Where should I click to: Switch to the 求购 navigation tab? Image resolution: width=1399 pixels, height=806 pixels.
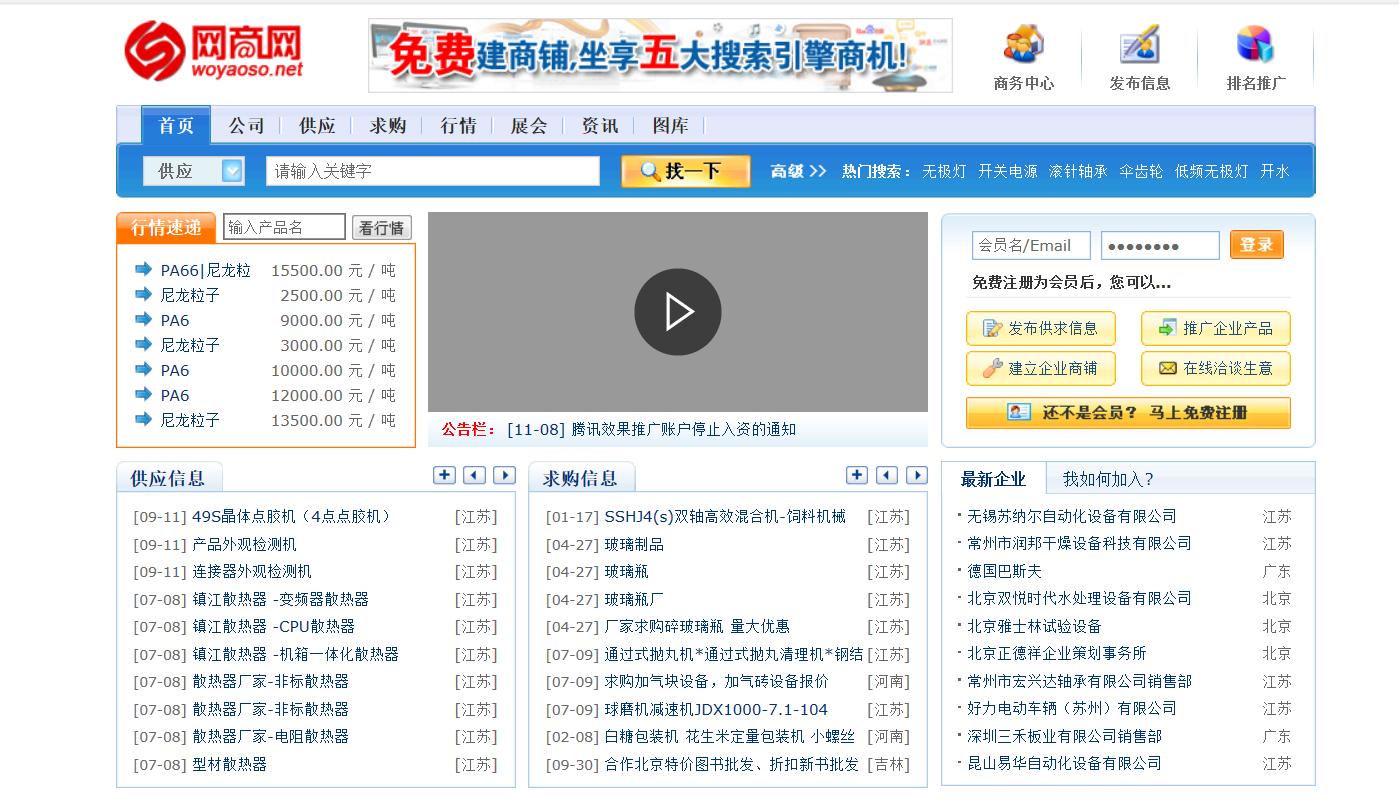pos(386,125)
